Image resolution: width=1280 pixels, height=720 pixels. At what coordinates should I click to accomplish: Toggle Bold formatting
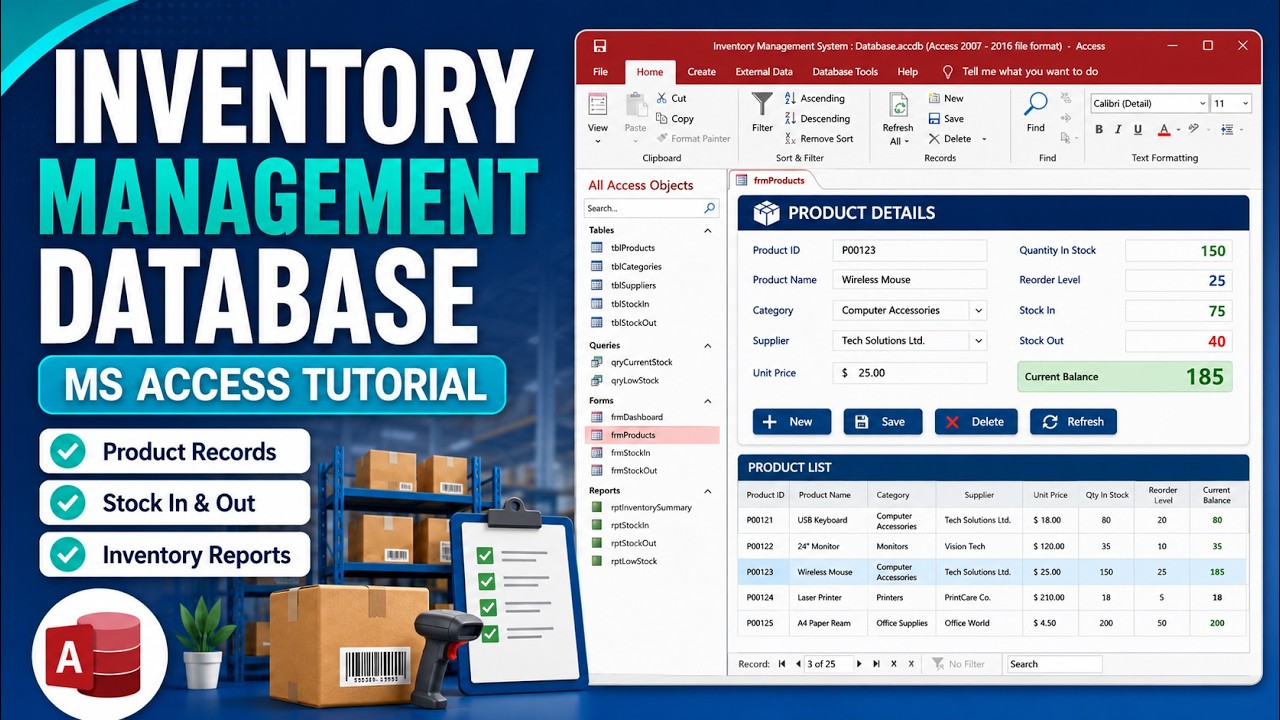pyautogui.click(x=1099, y=129)
